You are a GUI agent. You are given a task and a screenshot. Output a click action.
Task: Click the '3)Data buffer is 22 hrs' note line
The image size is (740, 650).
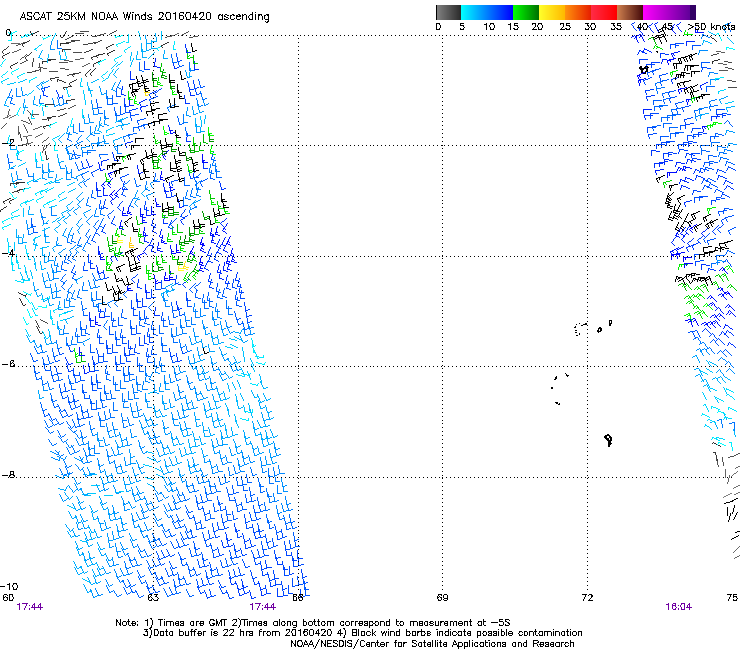click(362, 633)
